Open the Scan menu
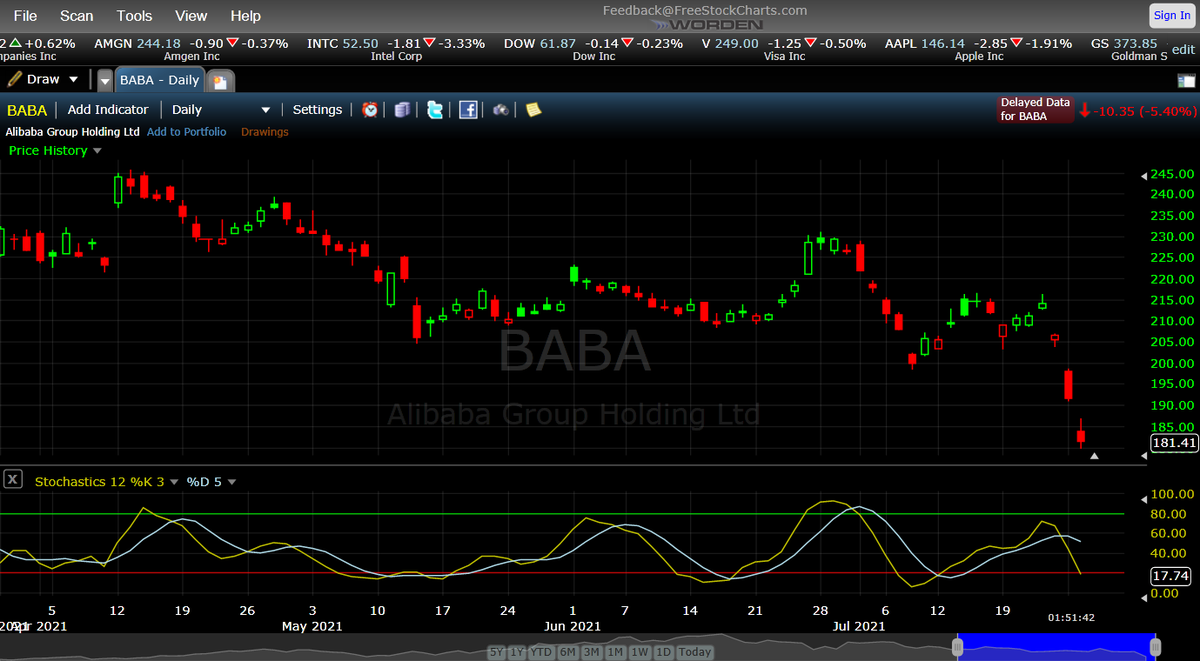This screenshot has width=1200, height=661. pyautogui.click(x=77, y=16)
